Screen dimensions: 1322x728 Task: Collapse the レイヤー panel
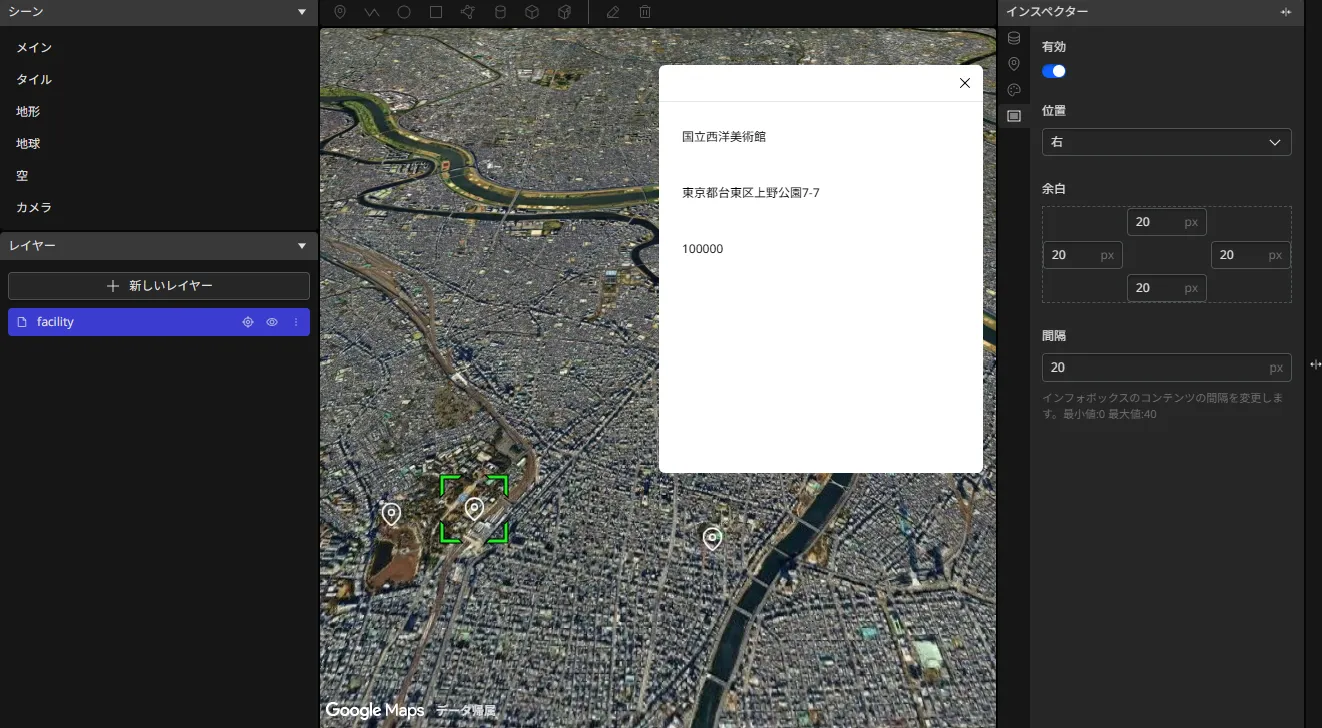click(x=302, y=245)
